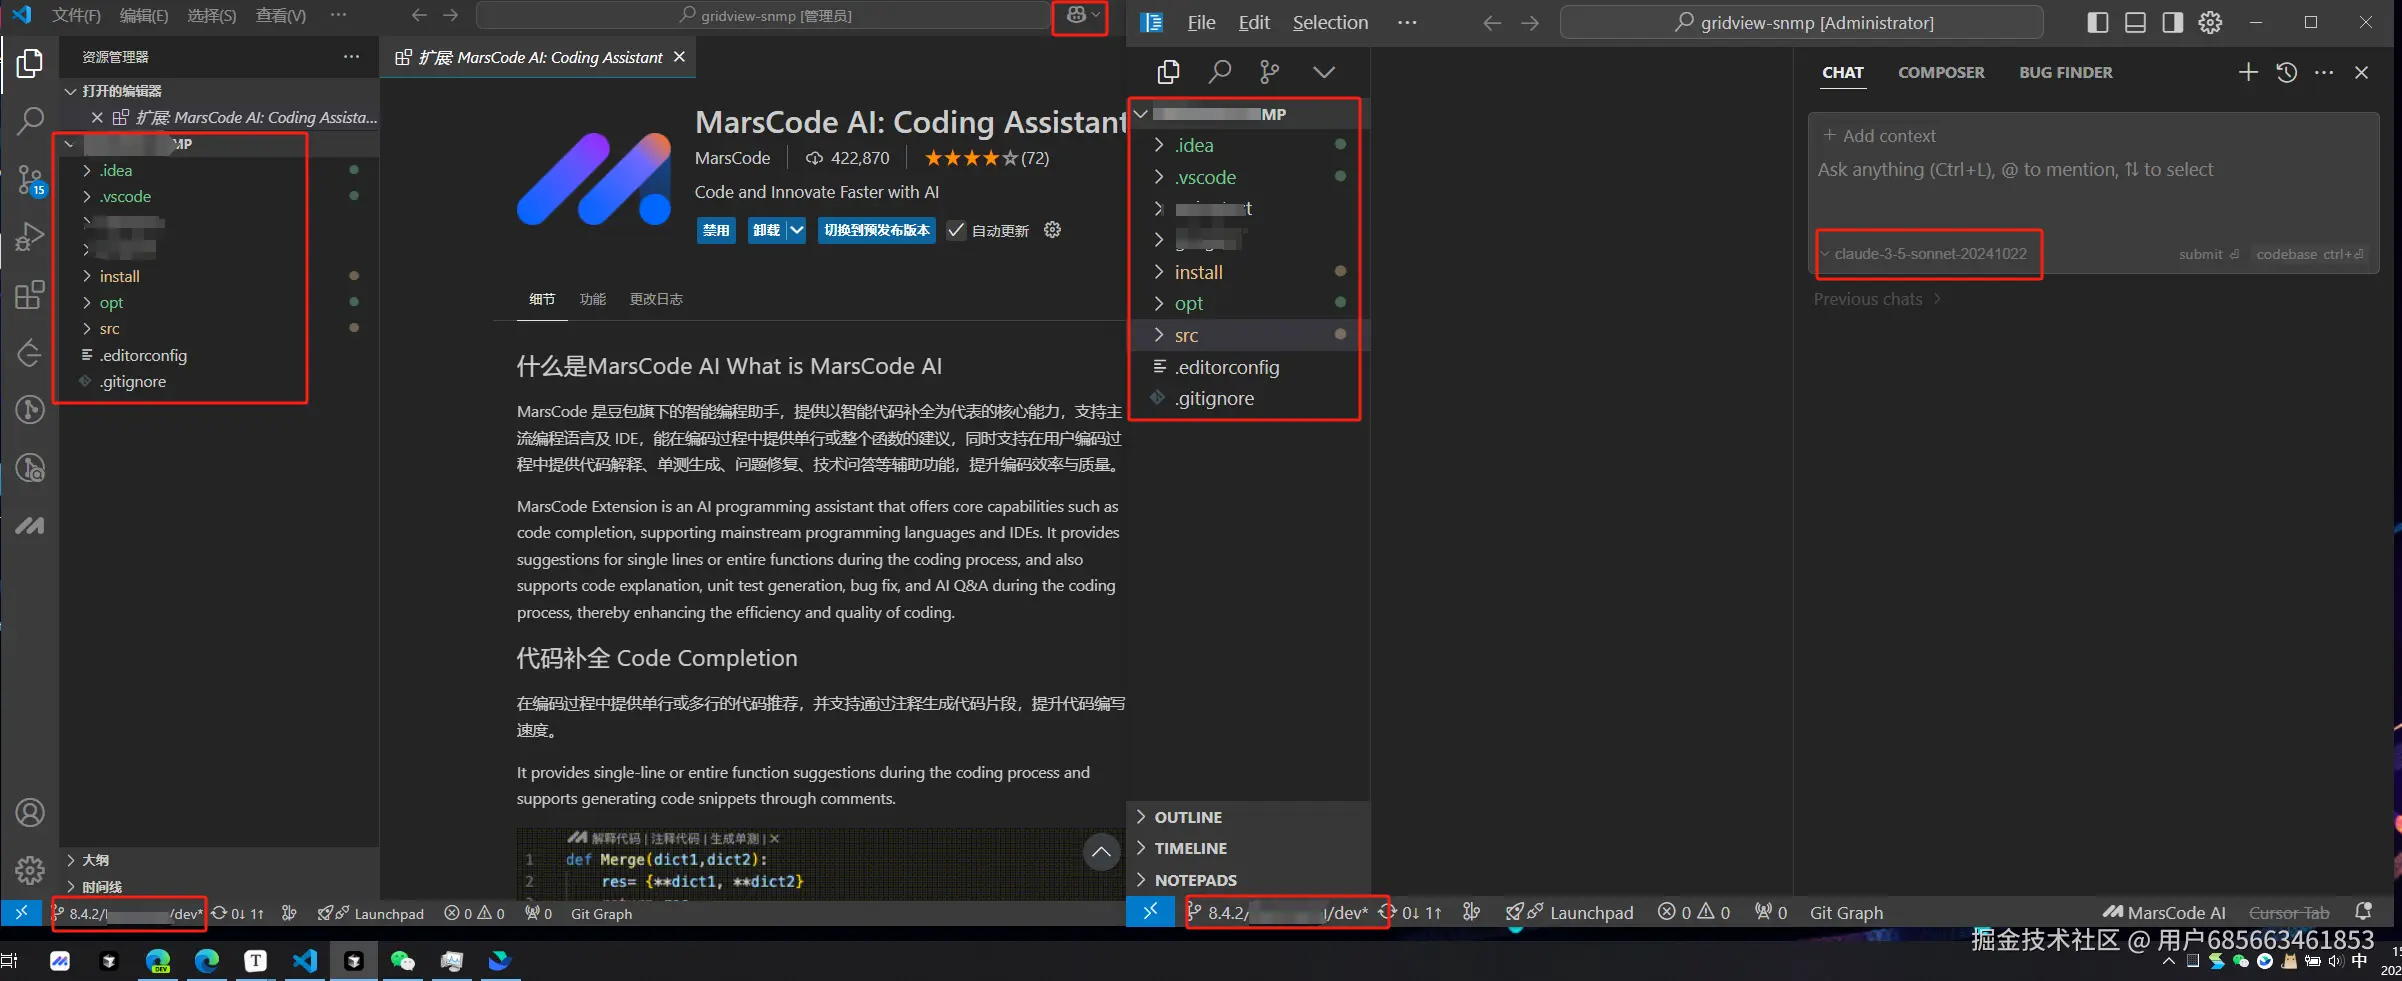Open the 文件(F) menu in VS Code
This screenshot has height=981, width=2402.
76,15
